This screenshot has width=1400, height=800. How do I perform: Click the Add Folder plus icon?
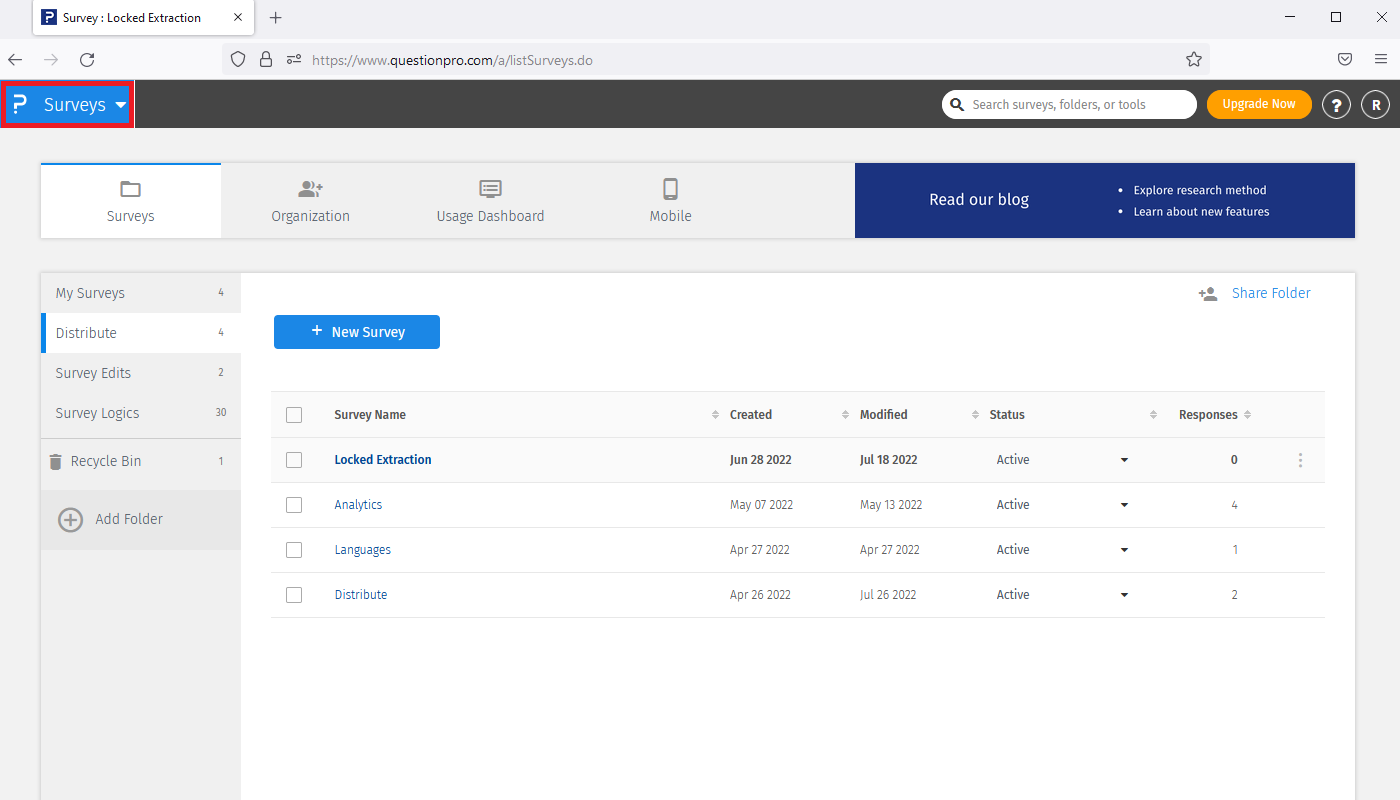click(x=69, y=519)
